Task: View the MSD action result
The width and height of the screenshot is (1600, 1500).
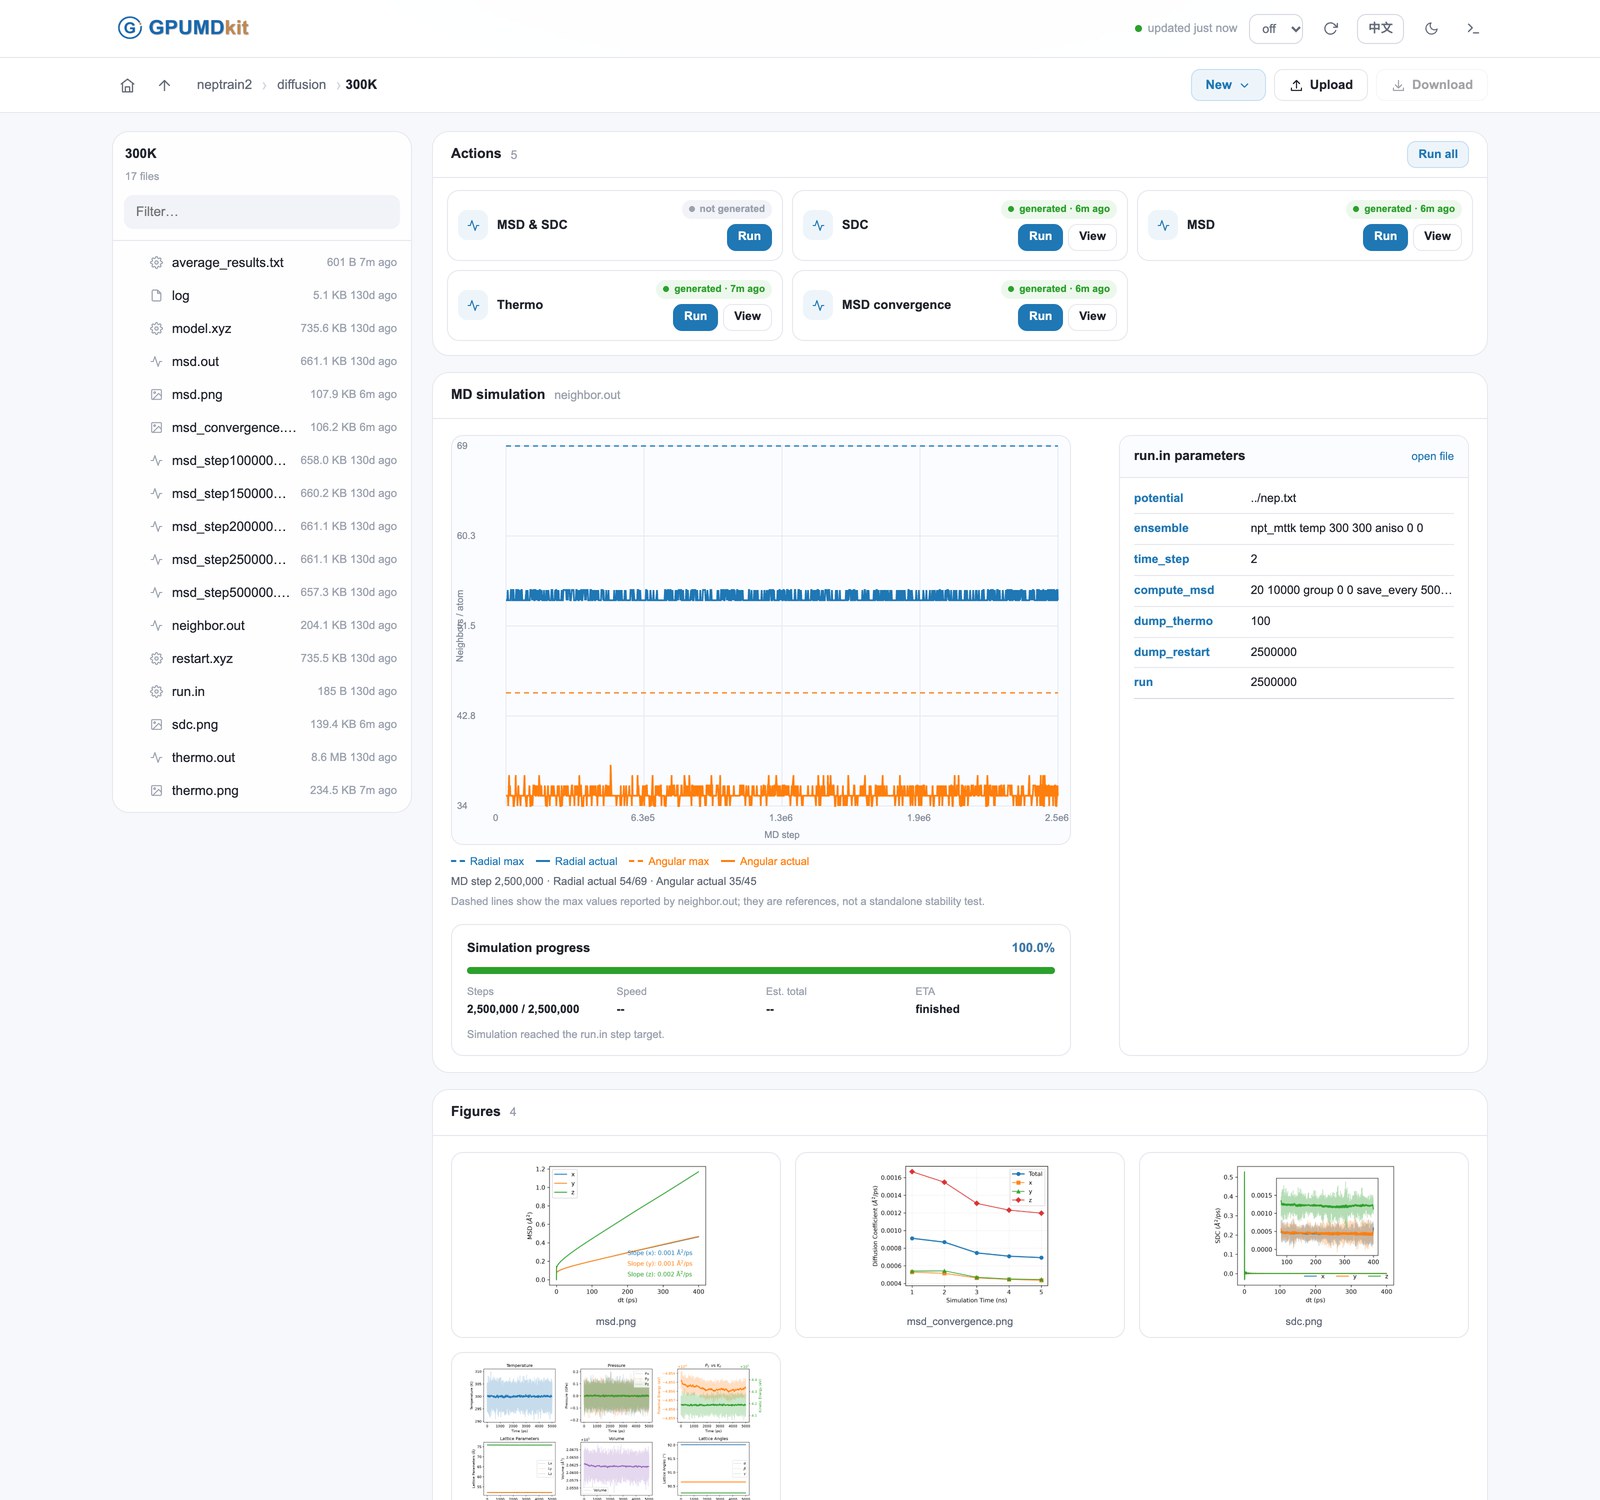Action: 1437,237
